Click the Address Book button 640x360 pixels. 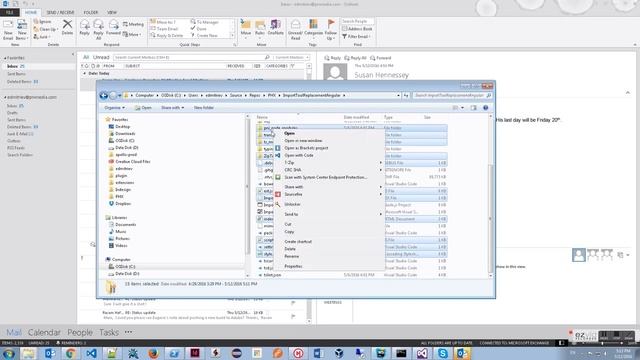tap(357, 29)
